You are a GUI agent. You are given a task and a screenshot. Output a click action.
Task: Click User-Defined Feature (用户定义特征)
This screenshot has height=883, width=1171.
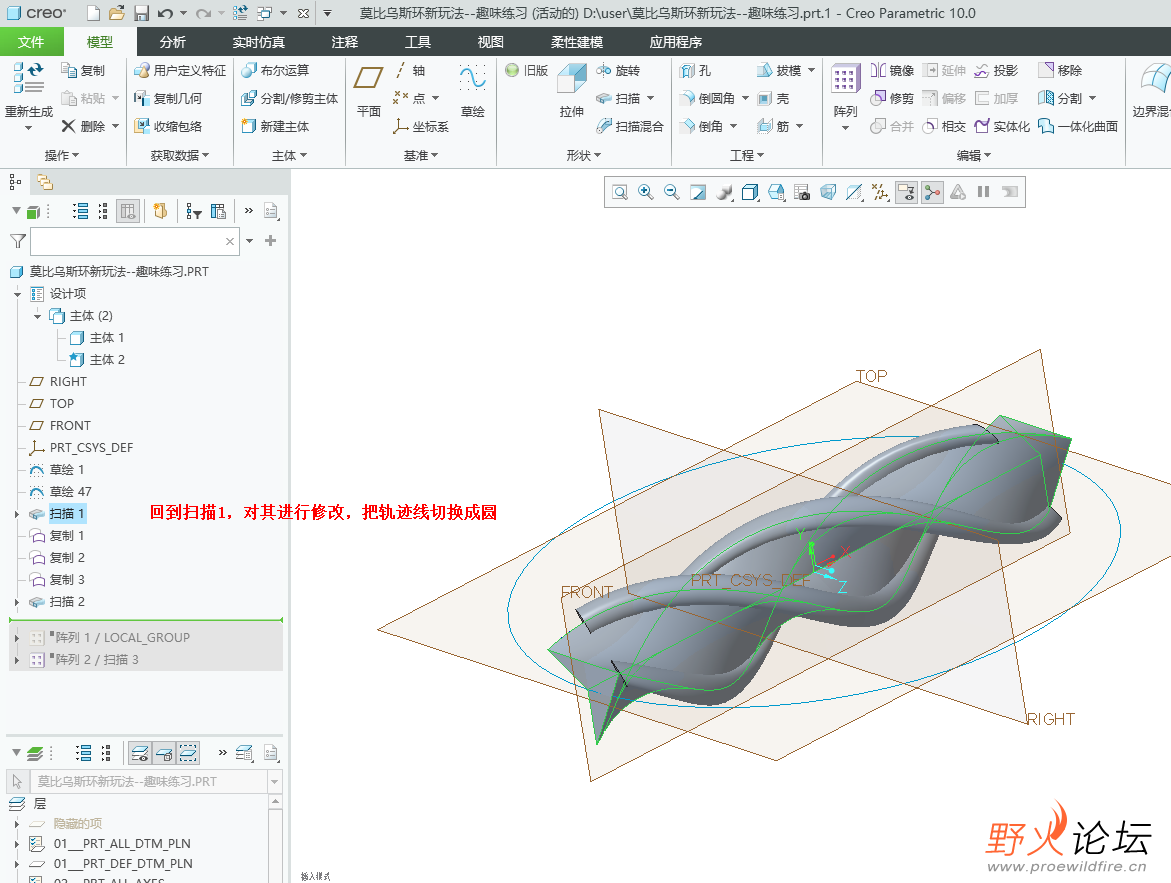pos(179,70)
